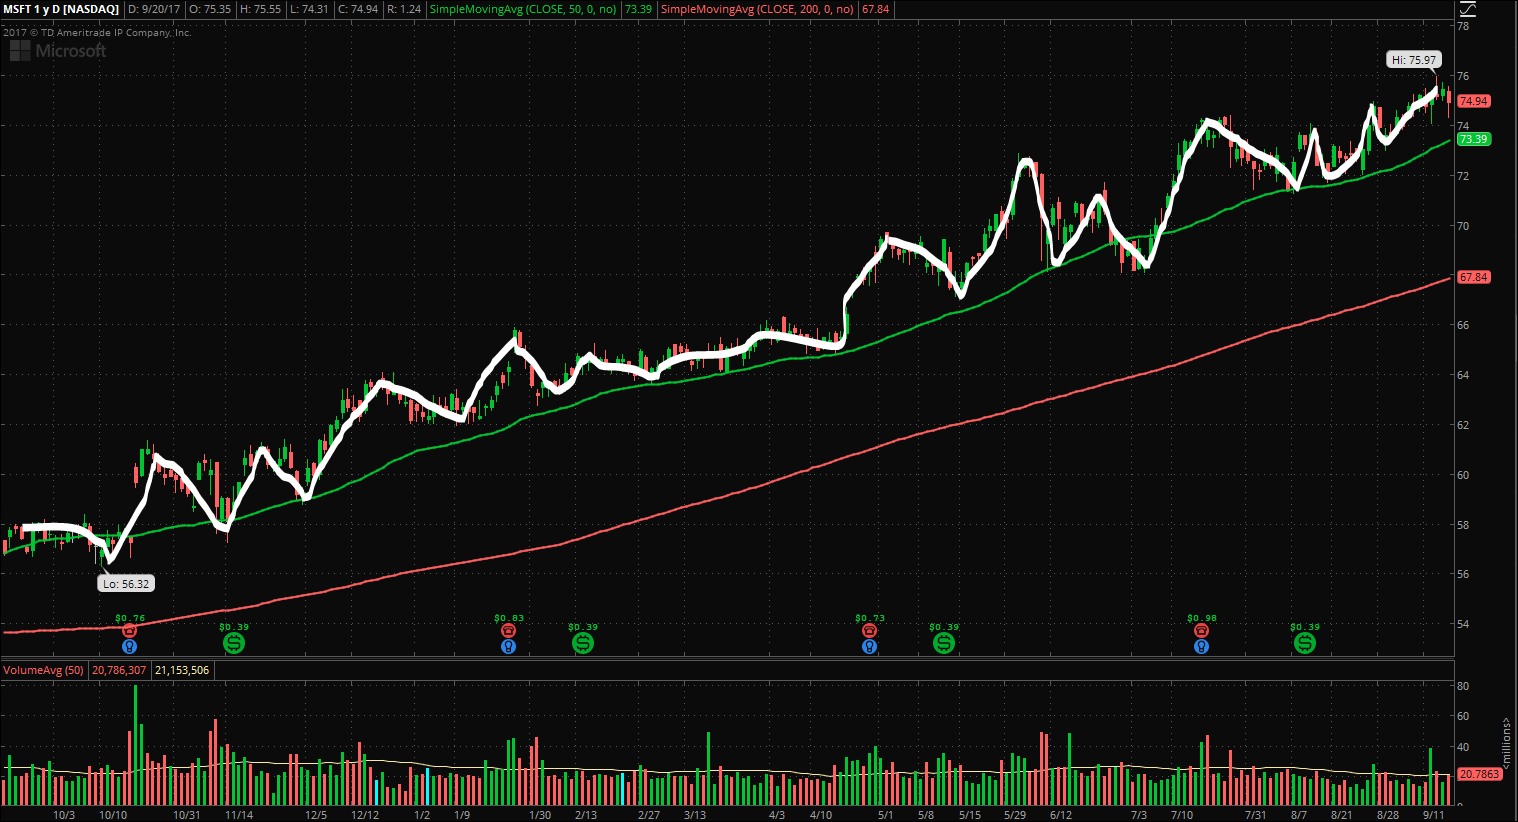The height and width of the screenshot is (822, 1518).
Task: Select the red 74.94 last price bubble on axis
Action: [x=1473, y=101]
